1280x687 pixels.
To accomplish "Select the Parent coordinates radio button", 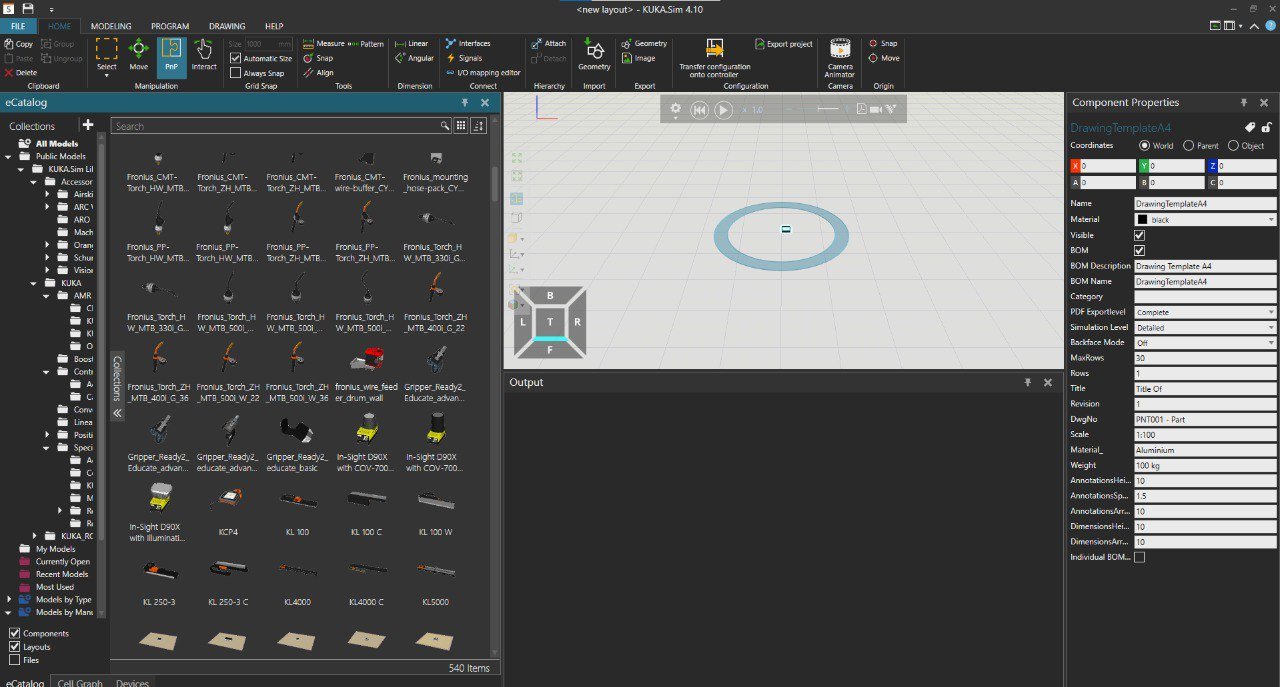I will (1188, 146).
